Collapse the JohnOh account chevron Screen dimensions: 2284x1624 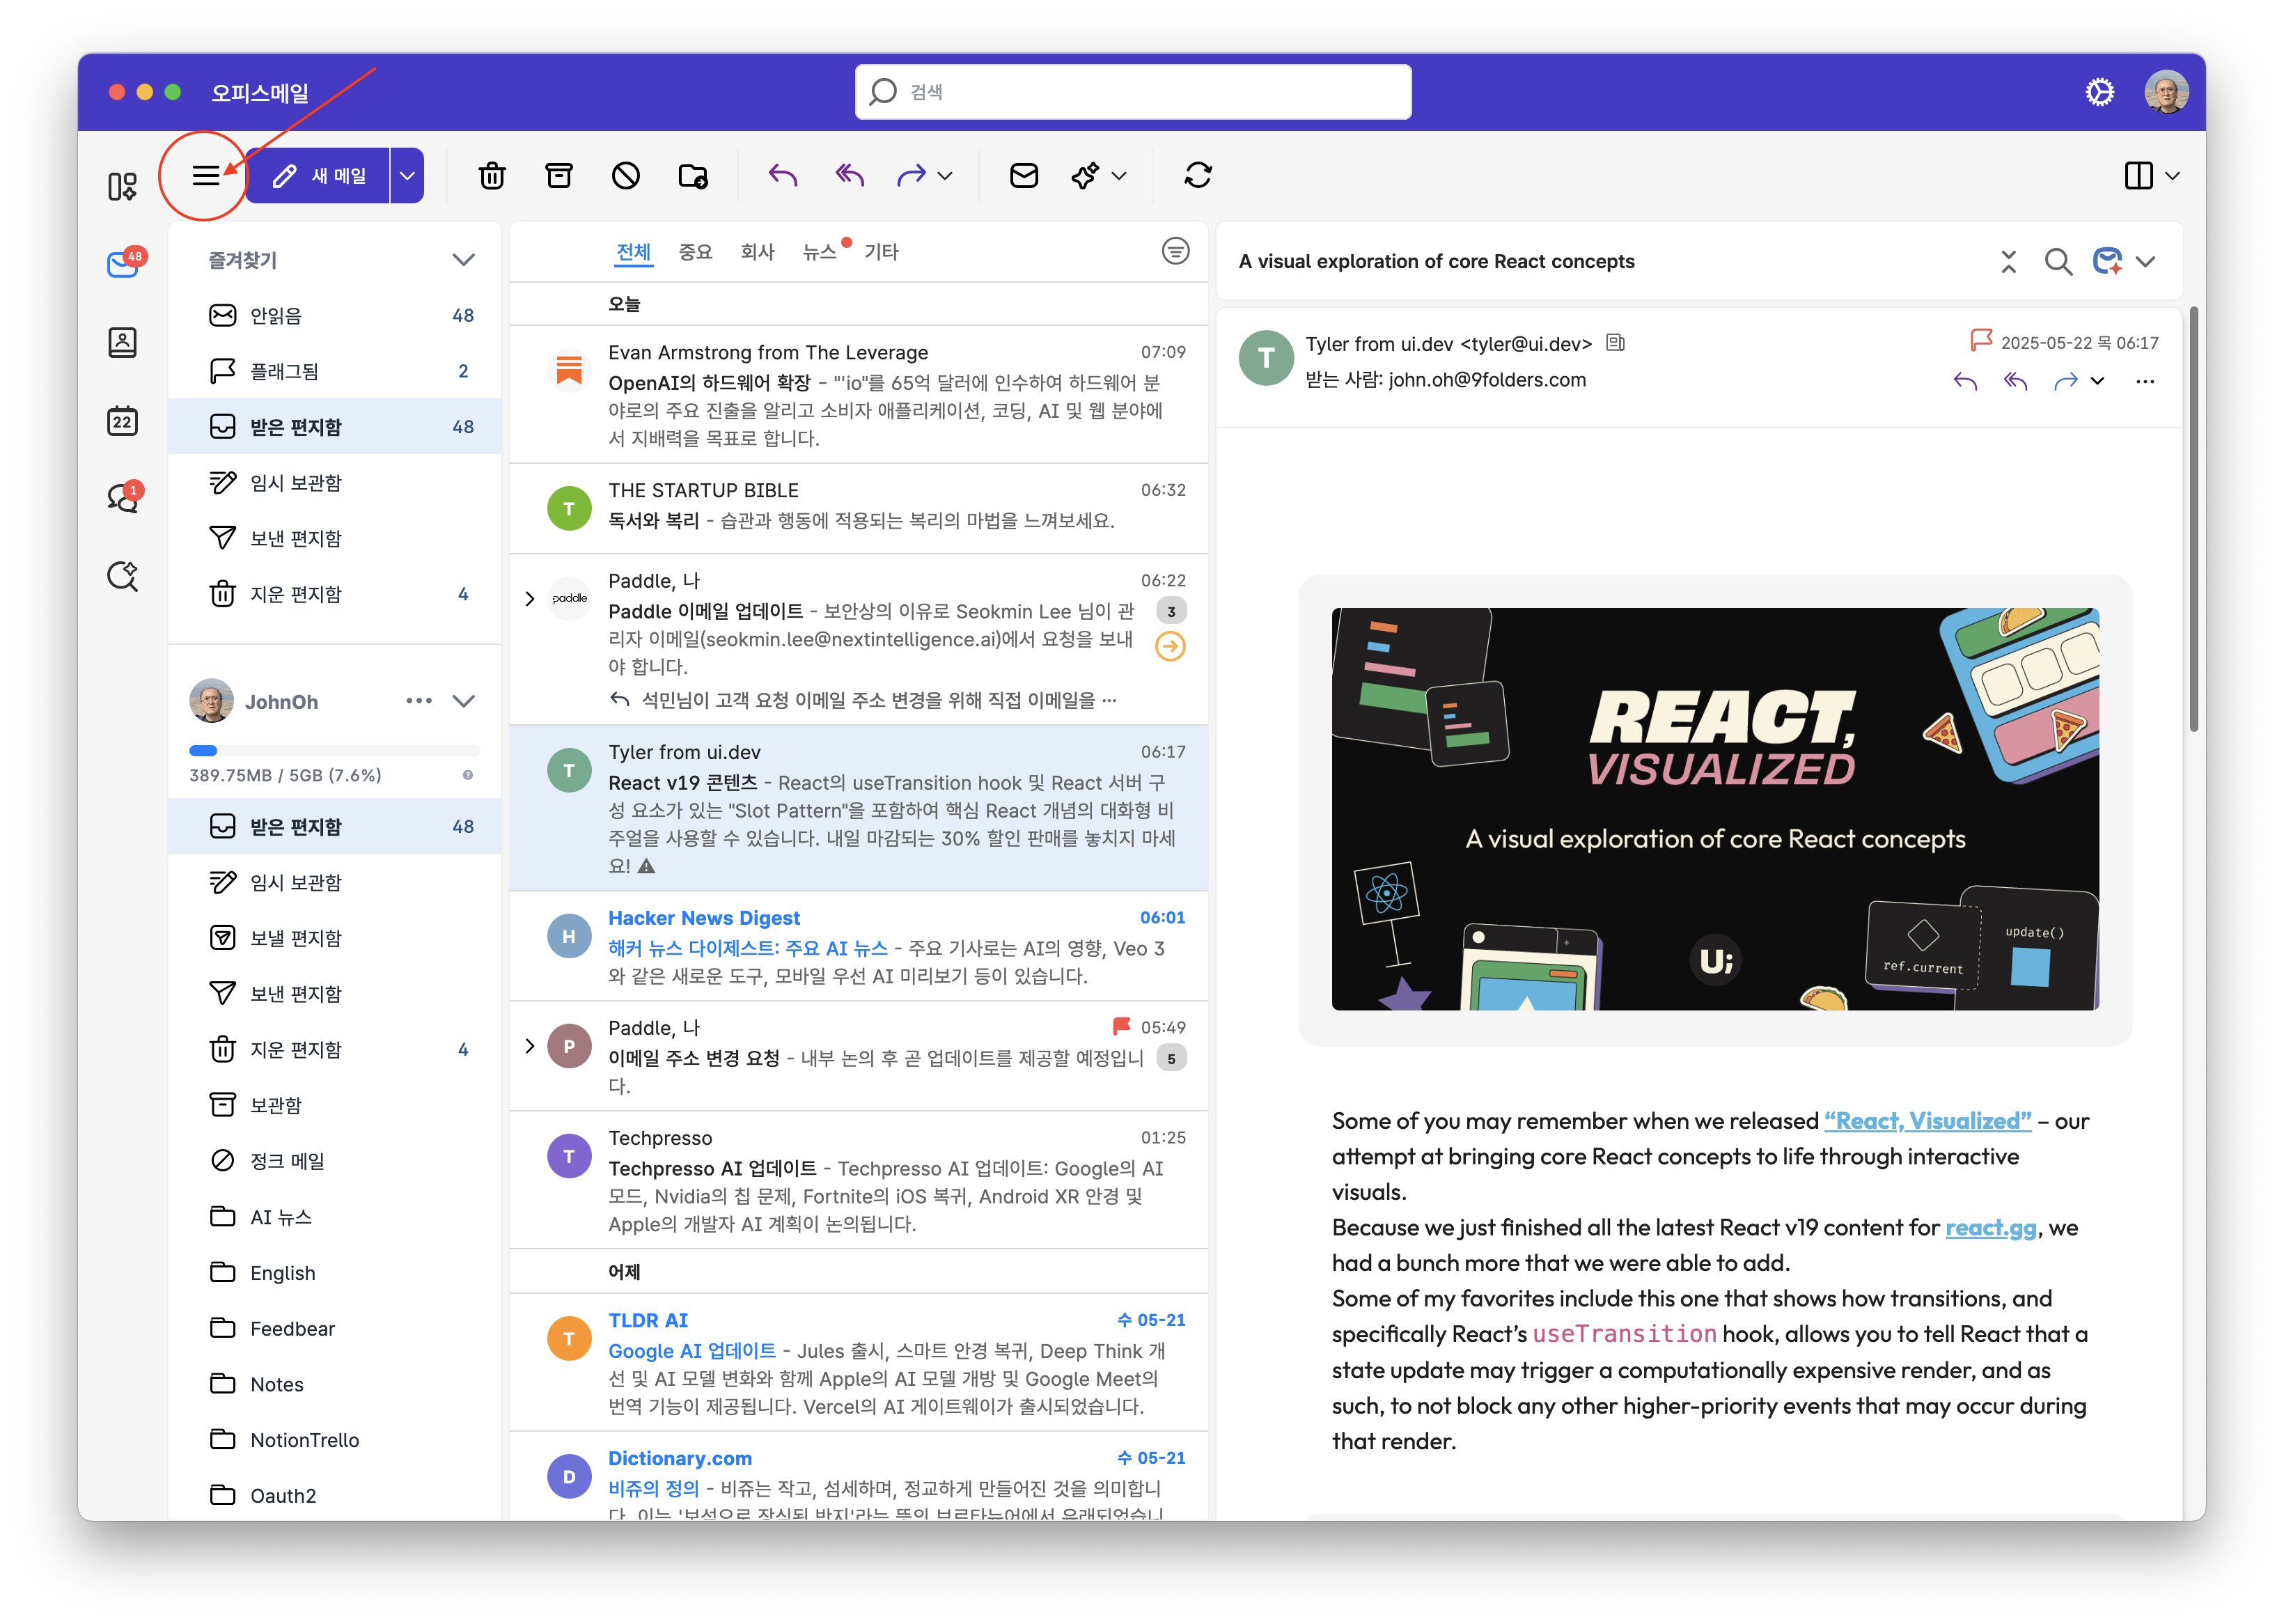pyautogui.click(x=463, y=701)
